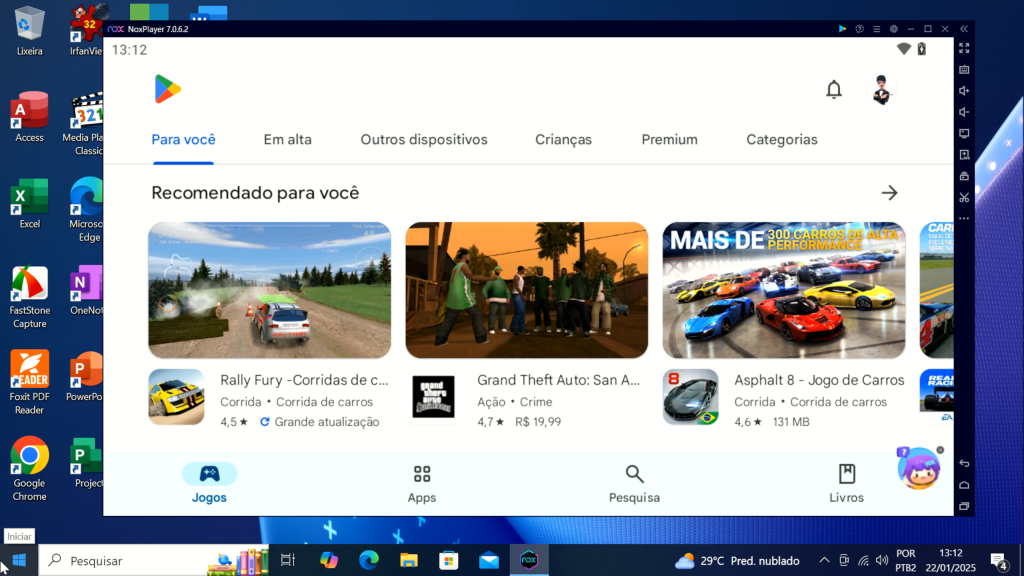Screen dimensions: 1024x576
Task: Open the NoxPlayer settings gear icon
Action: coord(893,29)
